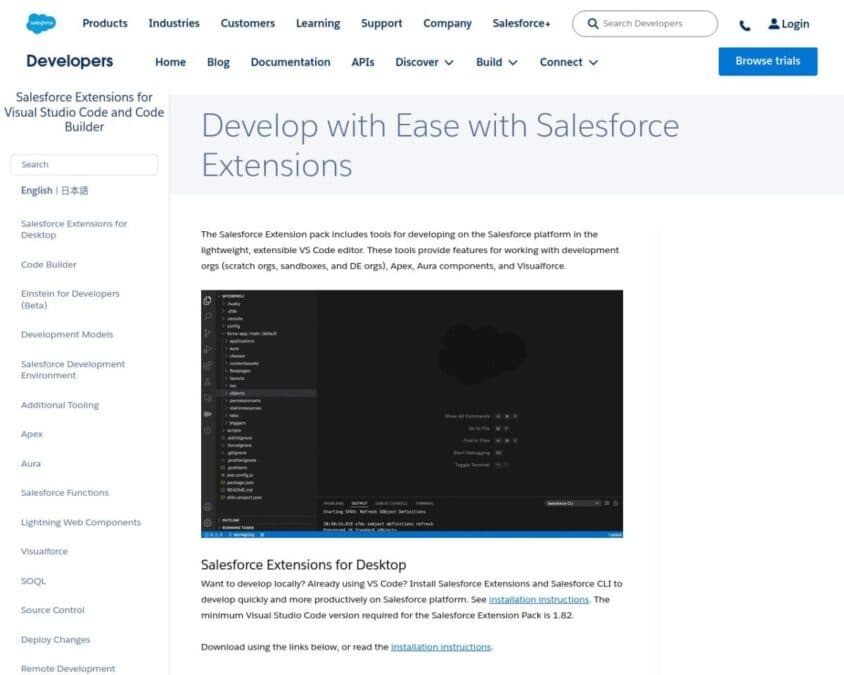
Task: Click 'Salesforce Extensions for Desktop' section heading
Action: [304, 565]
